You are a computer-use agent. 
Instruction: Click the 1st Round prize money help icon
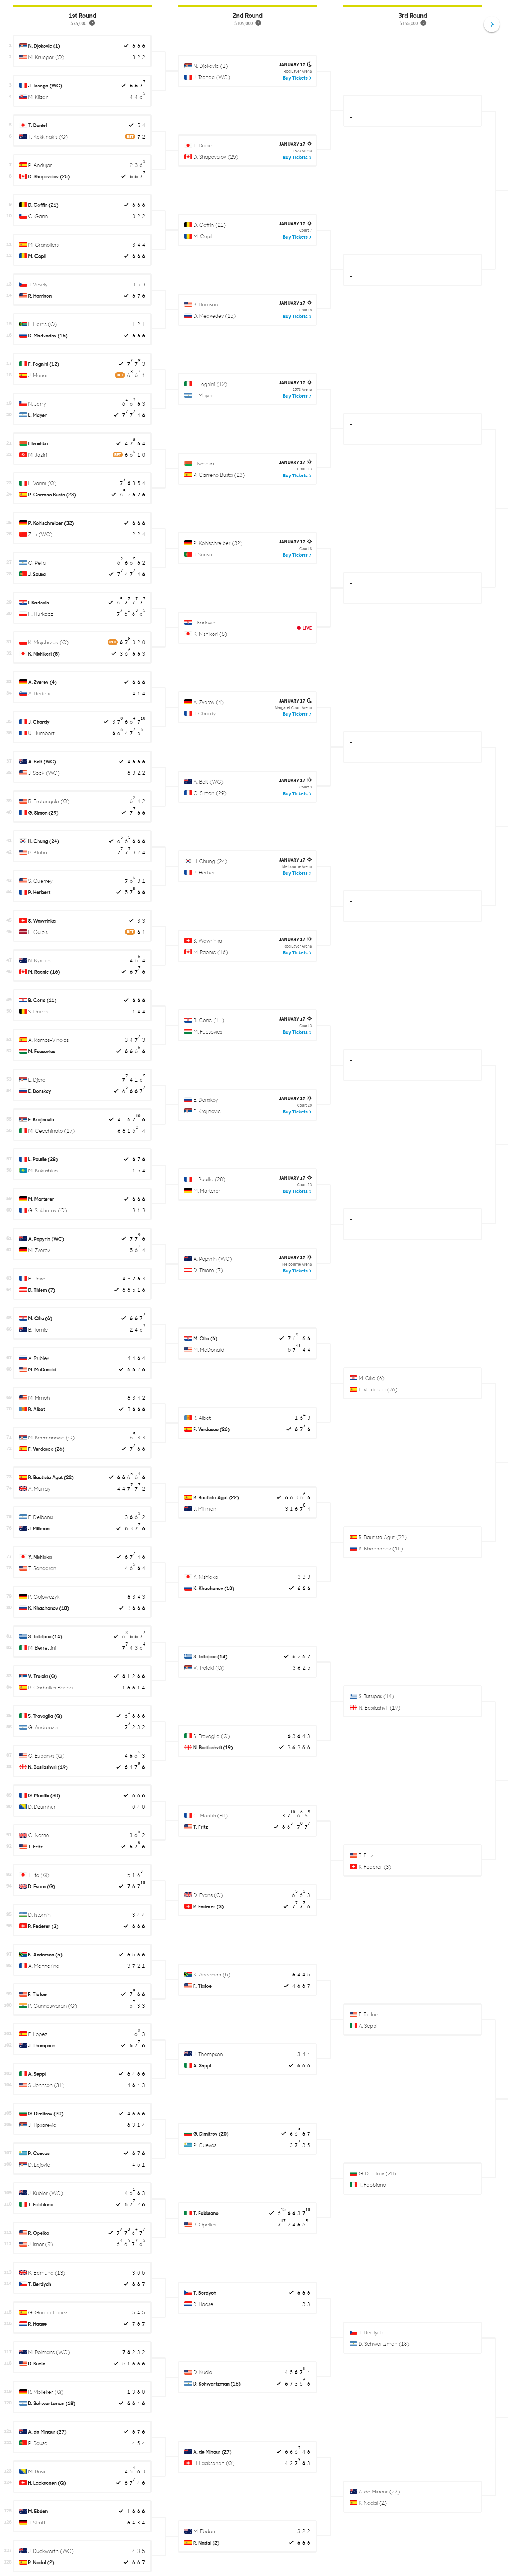(x=92, y=23)
